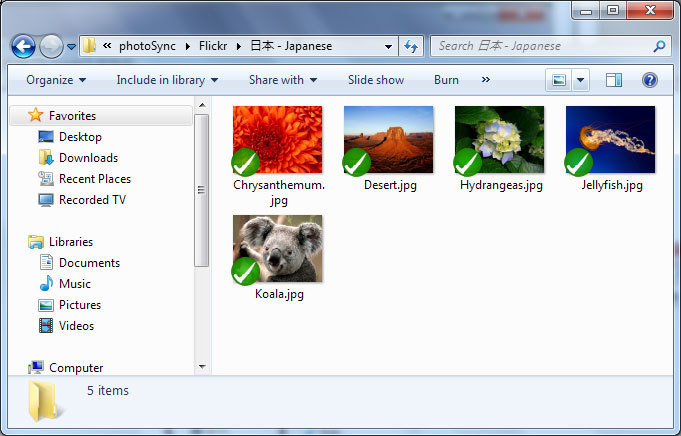
Task: Expand subfolders arrow after Flickr
Action: [239, 46]
